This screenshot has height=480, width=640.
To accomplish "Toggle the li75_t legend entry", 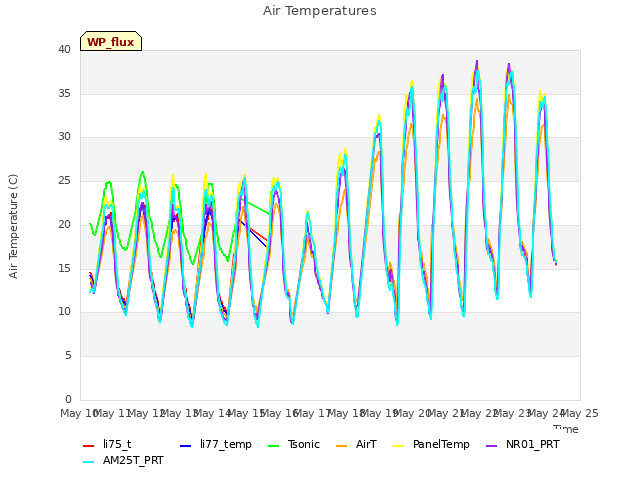I will click(107, 444).
